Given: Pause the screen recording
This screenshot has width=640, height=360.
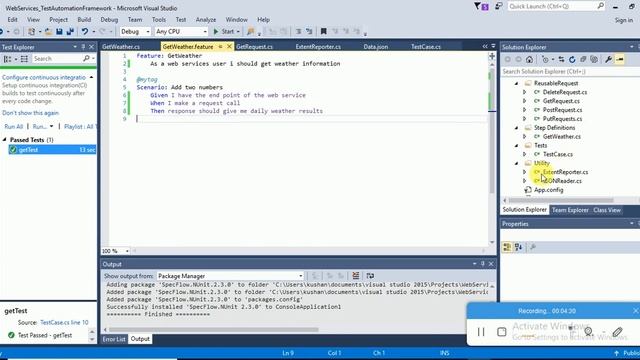Looking at the screenshot, I should 481,332.
